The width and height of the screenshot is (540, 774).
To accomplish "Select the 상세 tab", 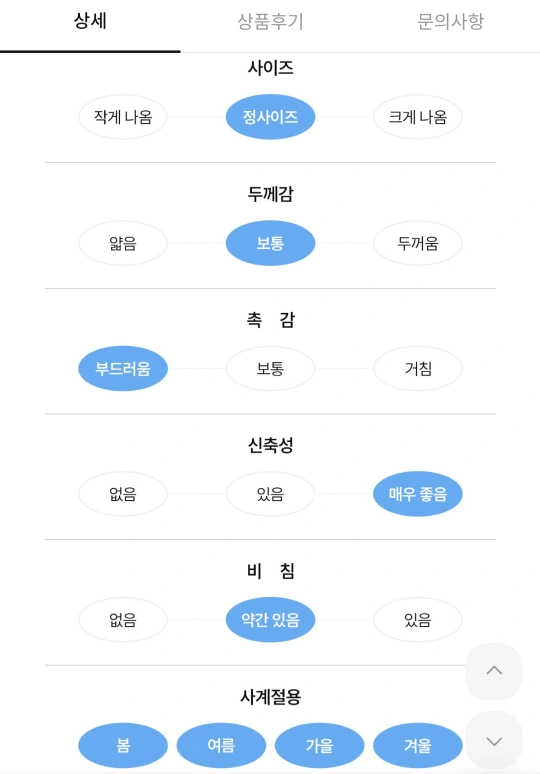I will click(90, 22).
